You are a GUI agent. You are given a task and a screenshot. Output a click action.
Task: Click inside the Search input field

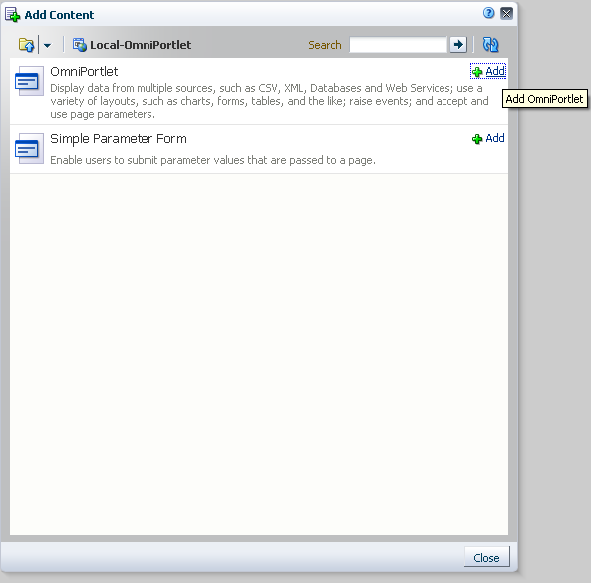click(x=398, y=45)
